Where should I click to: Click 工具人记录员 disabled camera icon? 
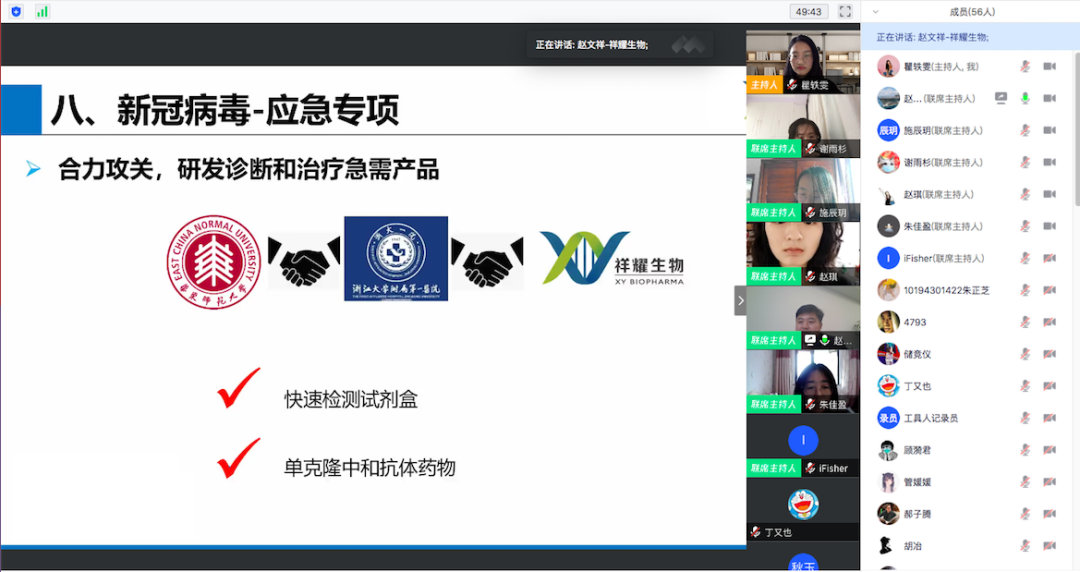[1049, 418]
